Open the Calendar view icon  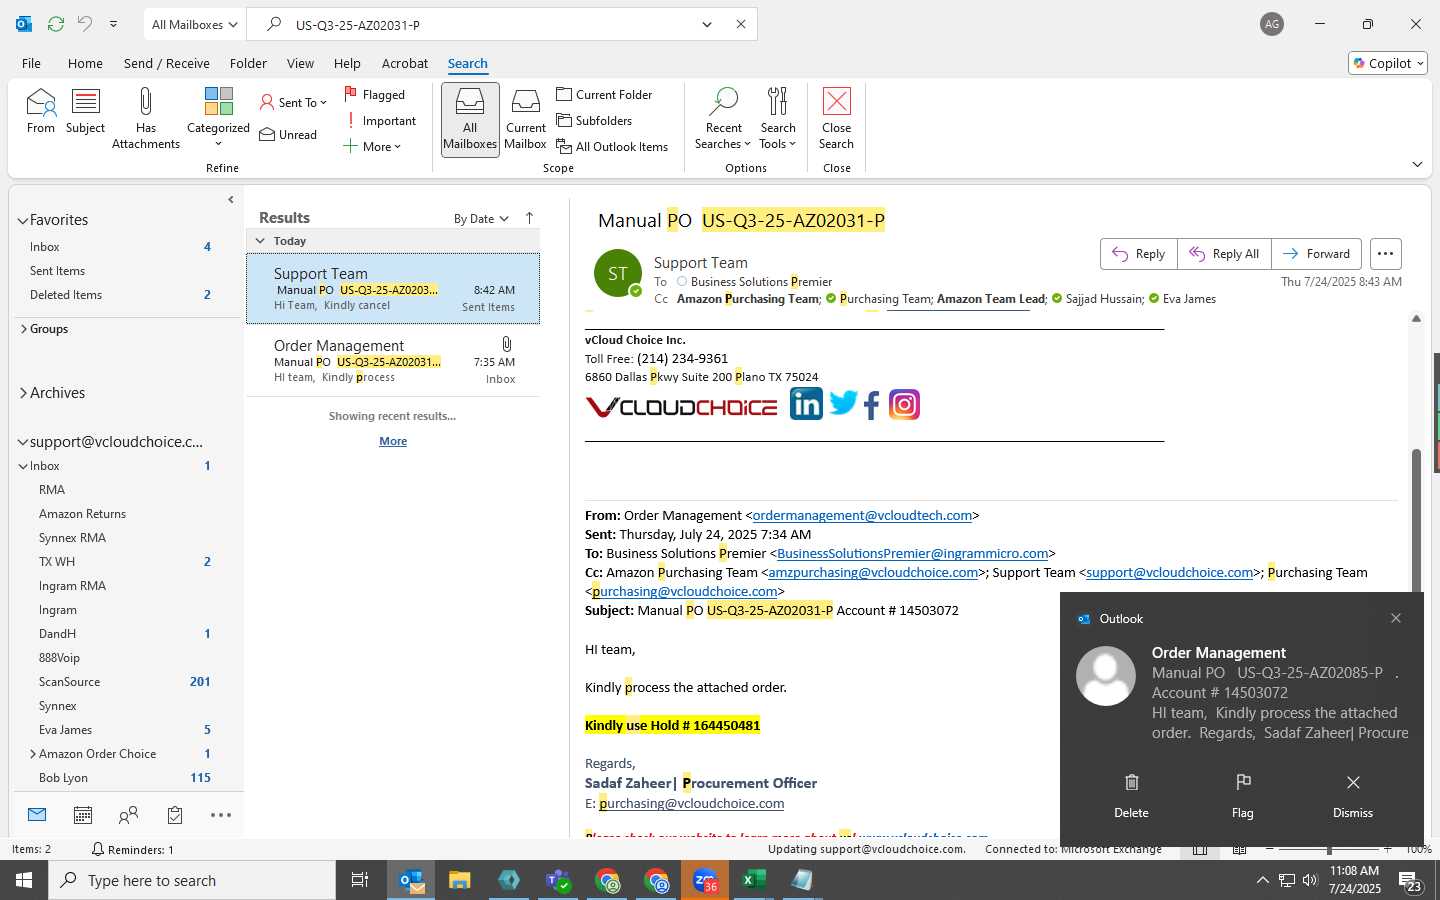[x=83, y=815]
